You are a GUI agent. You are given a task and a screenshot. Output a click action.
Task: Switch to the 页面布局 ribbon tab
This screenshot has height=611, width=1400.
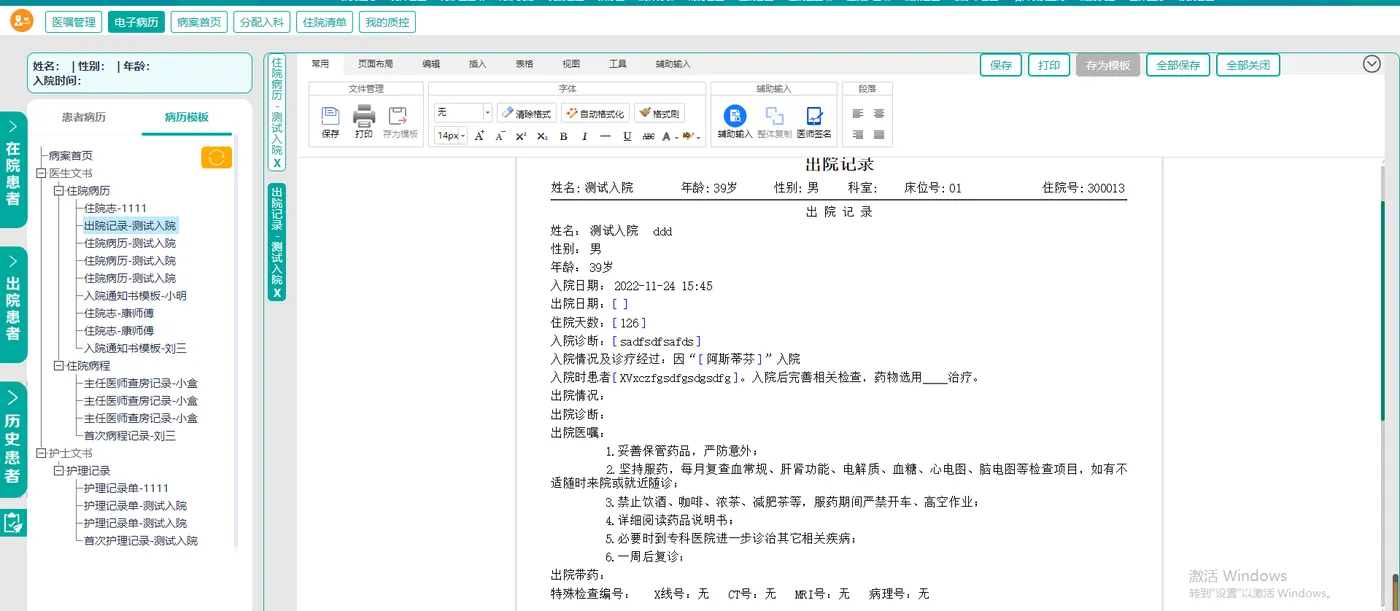[376, 63]
